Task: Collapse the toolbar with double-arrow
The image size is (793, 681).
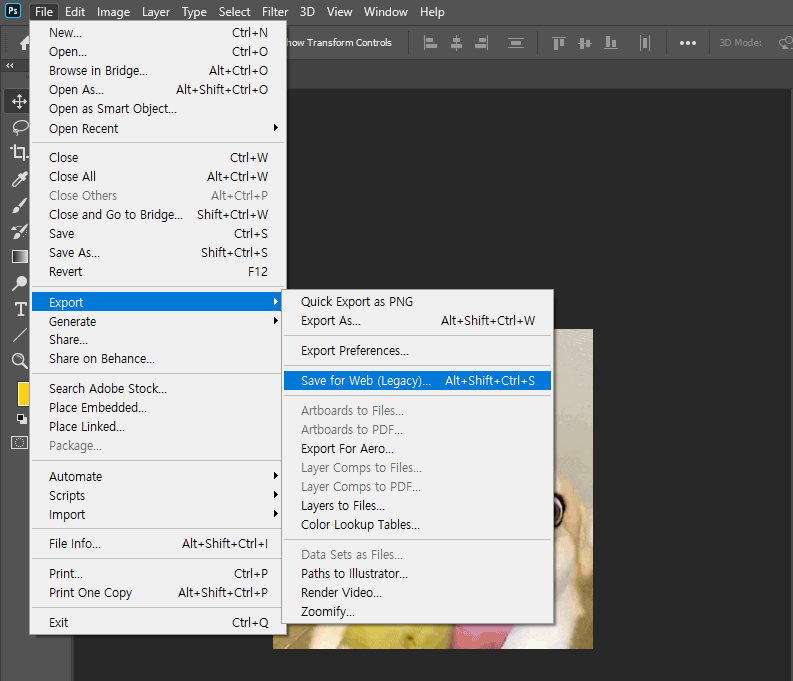Action: pyautogui.click(x=10, y=65)
